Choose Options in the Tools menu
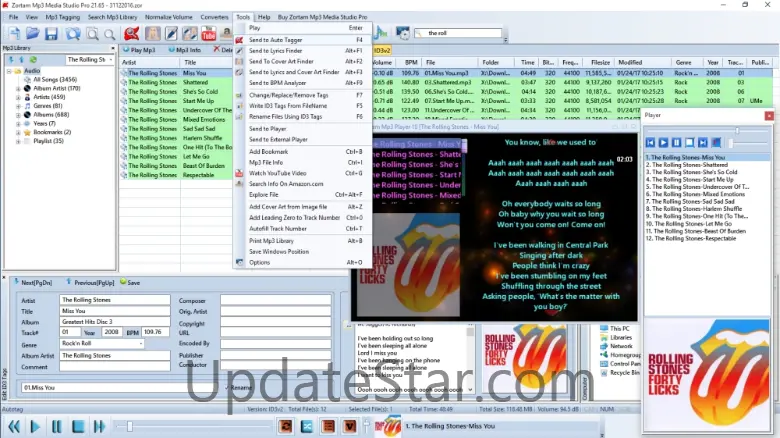Viewport: 780px width, 438px height. 260,262
